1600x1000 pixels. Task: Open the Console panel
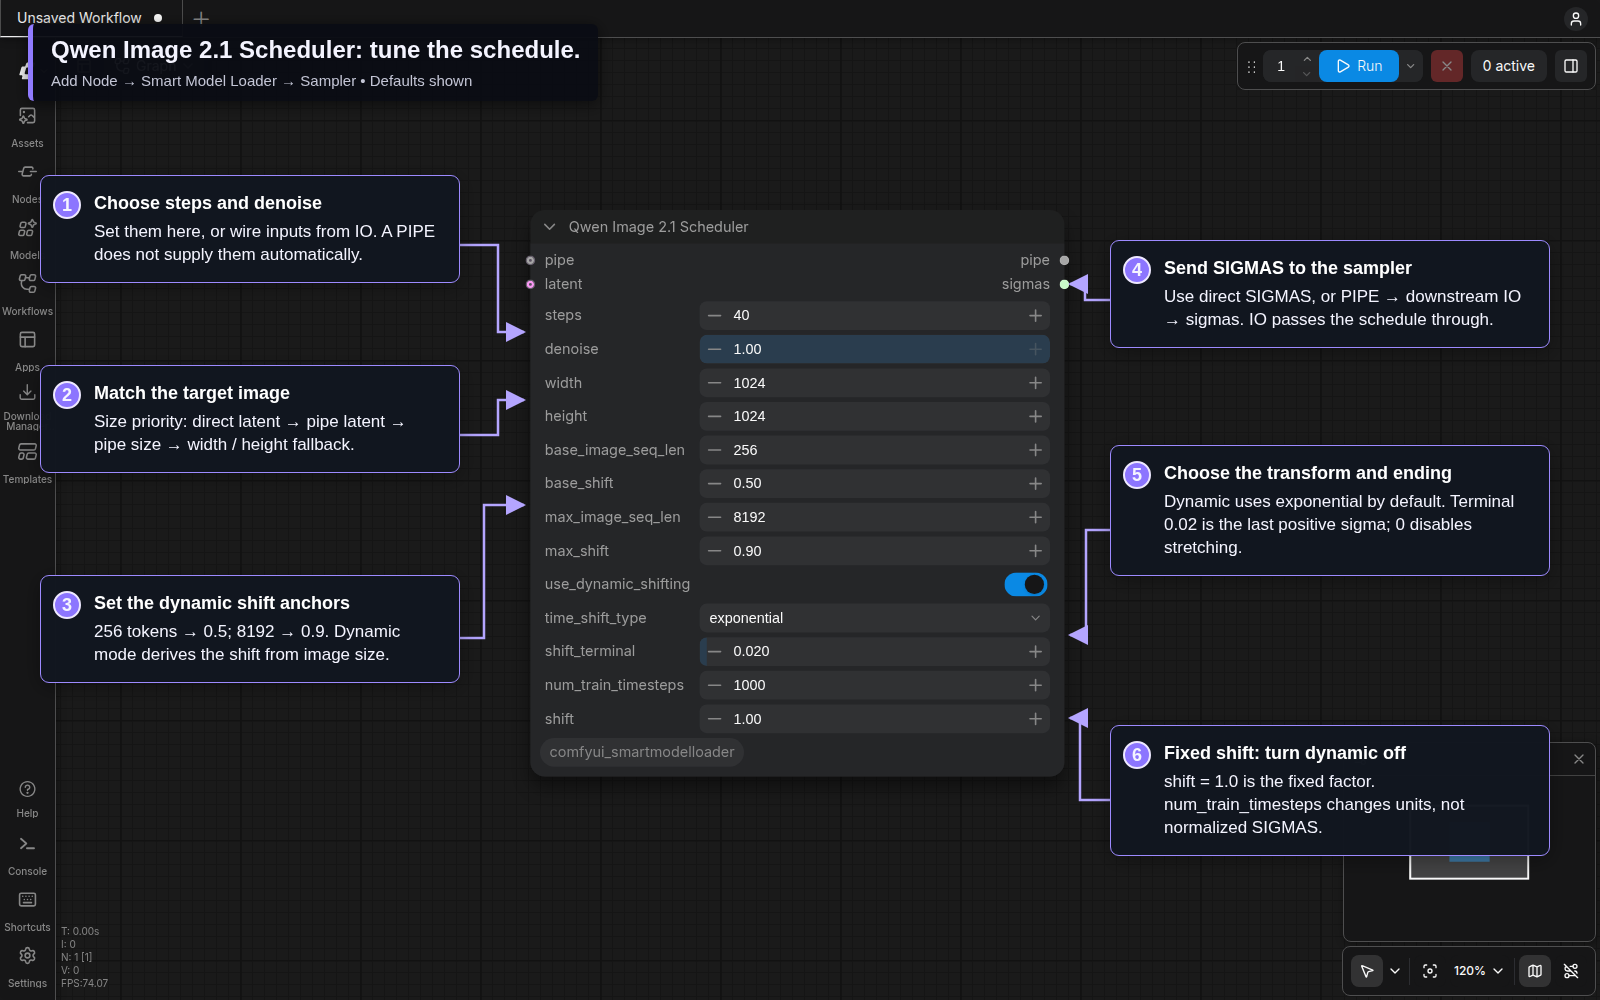27,855
